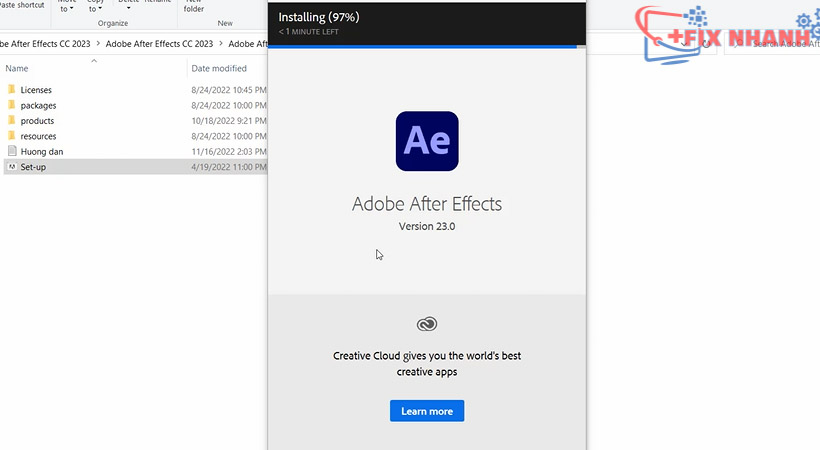820x450 pixels.
Task: Click the Adobe After Effects title in installer
Action: coord(427,204)
